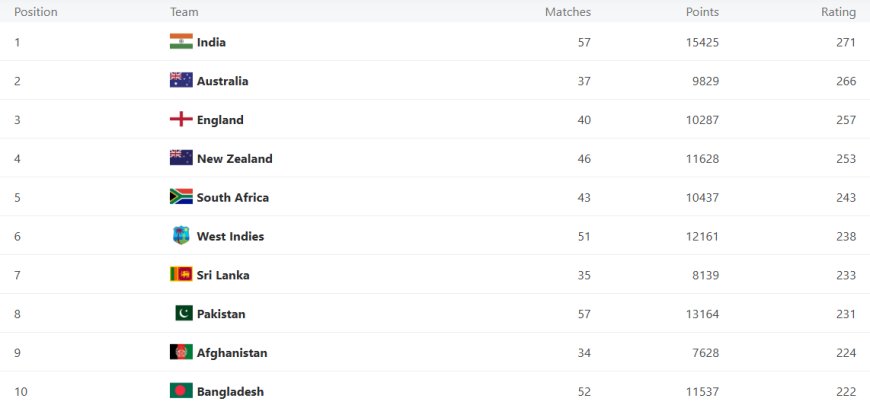Click the South Africa flag icon
The image size is (870, 408).
181,197
